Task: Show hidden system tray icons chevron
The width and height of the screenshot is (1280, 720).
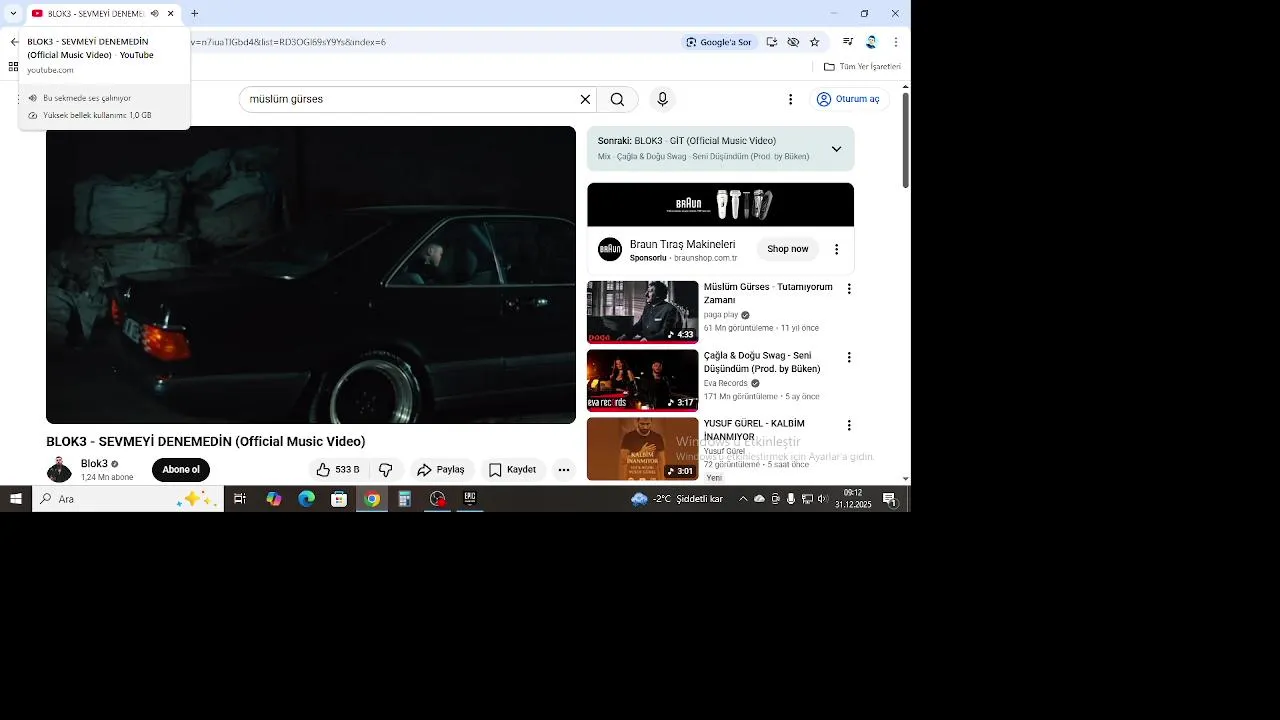Action: point(743,499)
